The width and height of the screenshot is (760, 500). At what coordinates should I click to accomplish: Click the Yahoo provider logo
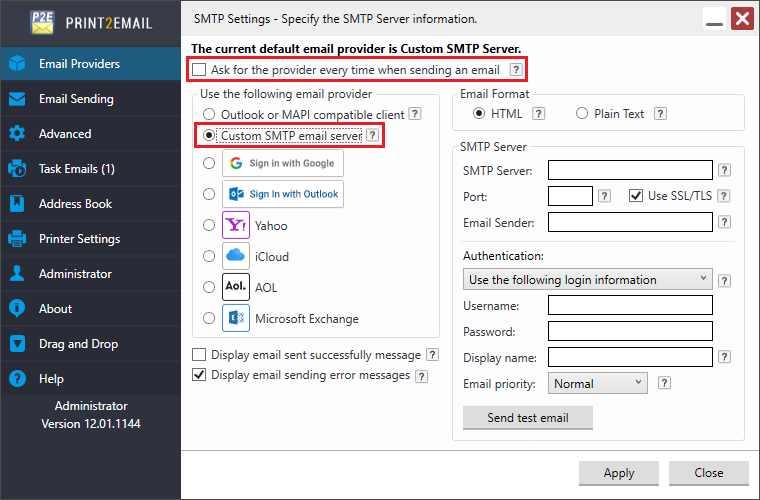click(236, 225)
